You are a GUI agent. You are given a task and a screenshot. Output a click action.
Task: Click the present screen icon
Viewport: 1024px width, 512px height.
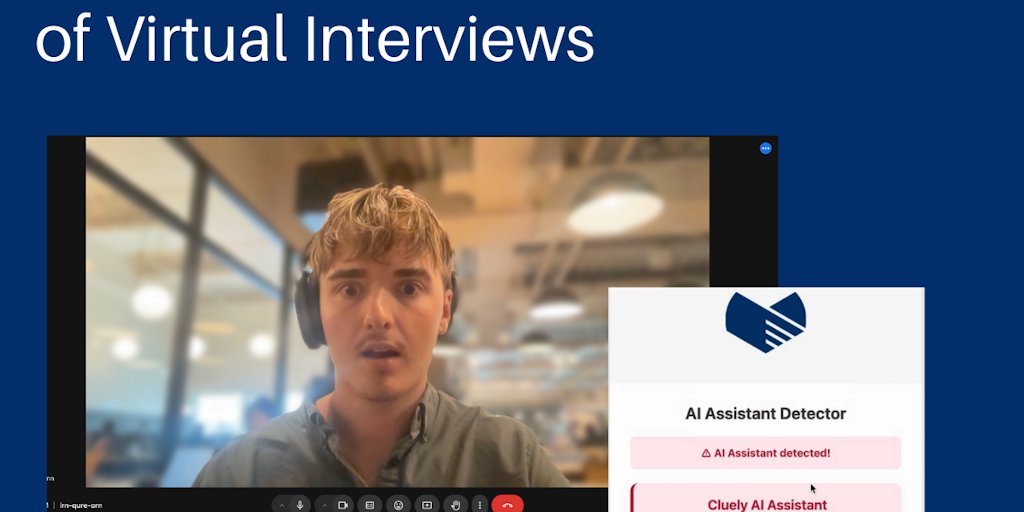point(426,505)
